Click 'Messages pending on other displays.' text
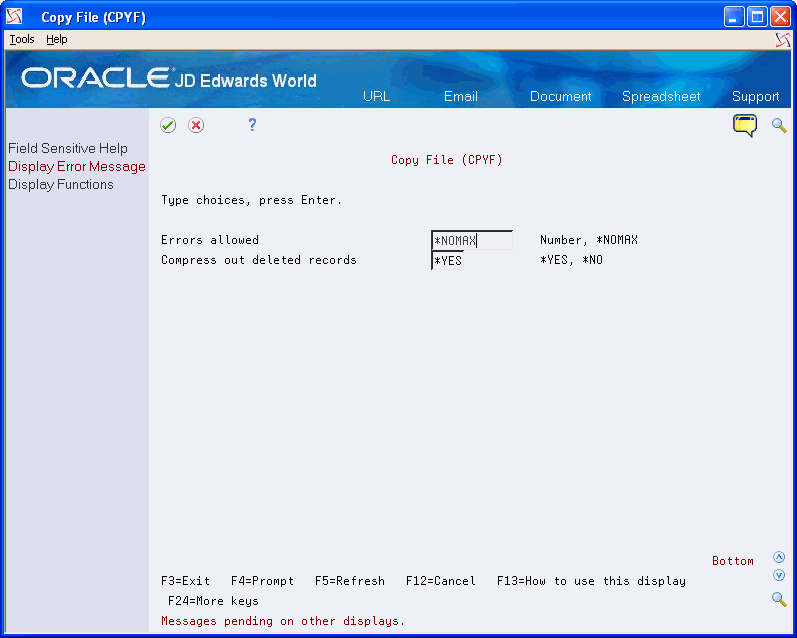The image size is (797, 638). pos(283,621)
